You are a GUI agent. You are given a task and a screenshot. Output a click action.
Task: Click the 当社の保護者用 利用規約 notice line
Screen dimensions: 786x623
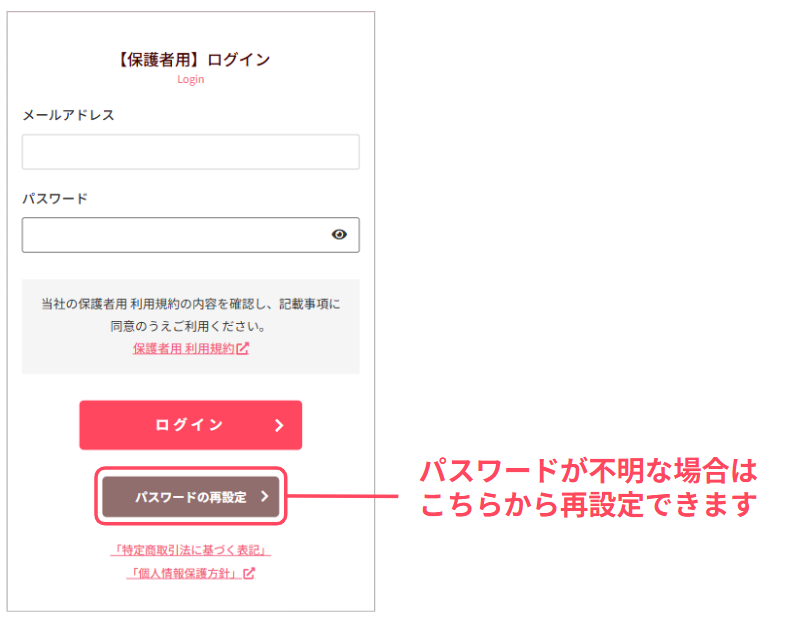coord(190,303)
